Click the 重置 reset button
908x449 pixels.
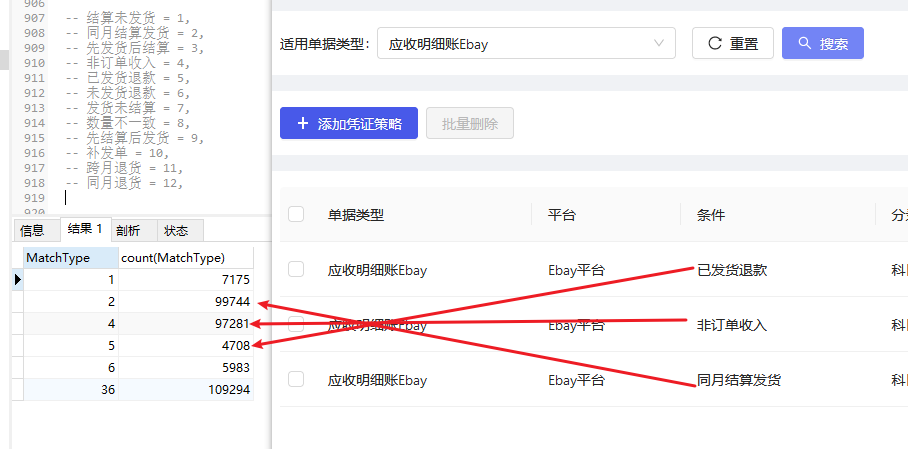(733, 43)
